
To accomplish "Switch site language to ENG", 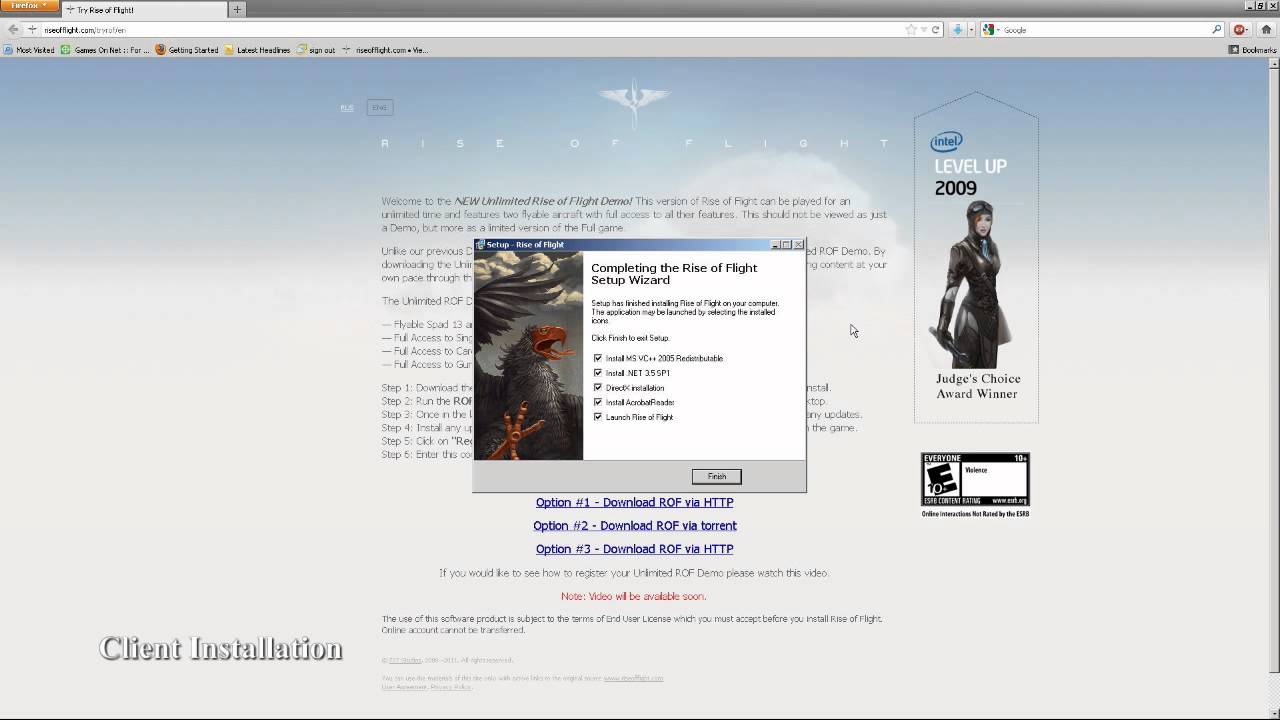I will [379, 107].
